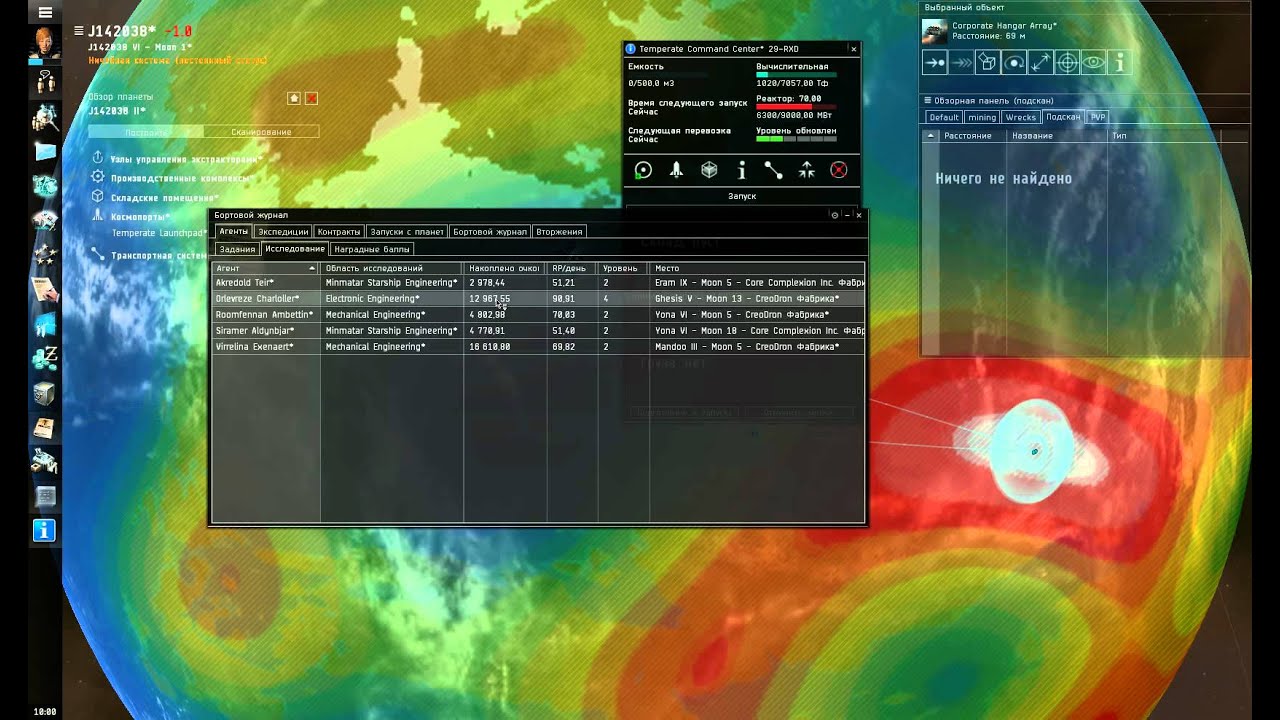Click the green Уровень обновлен level bar
1280x720 pixels.
[x=796, y=139]
